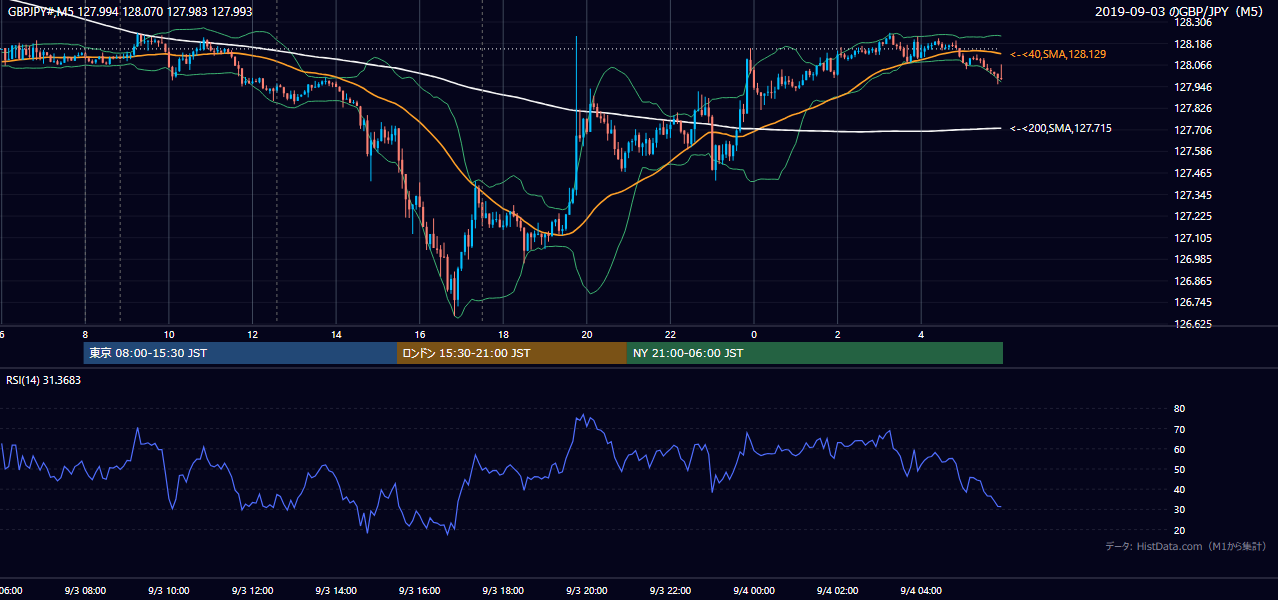The image size is (1278, 600).
Task: Click the bottom time label 9/3 16:00
Action: 419,590
